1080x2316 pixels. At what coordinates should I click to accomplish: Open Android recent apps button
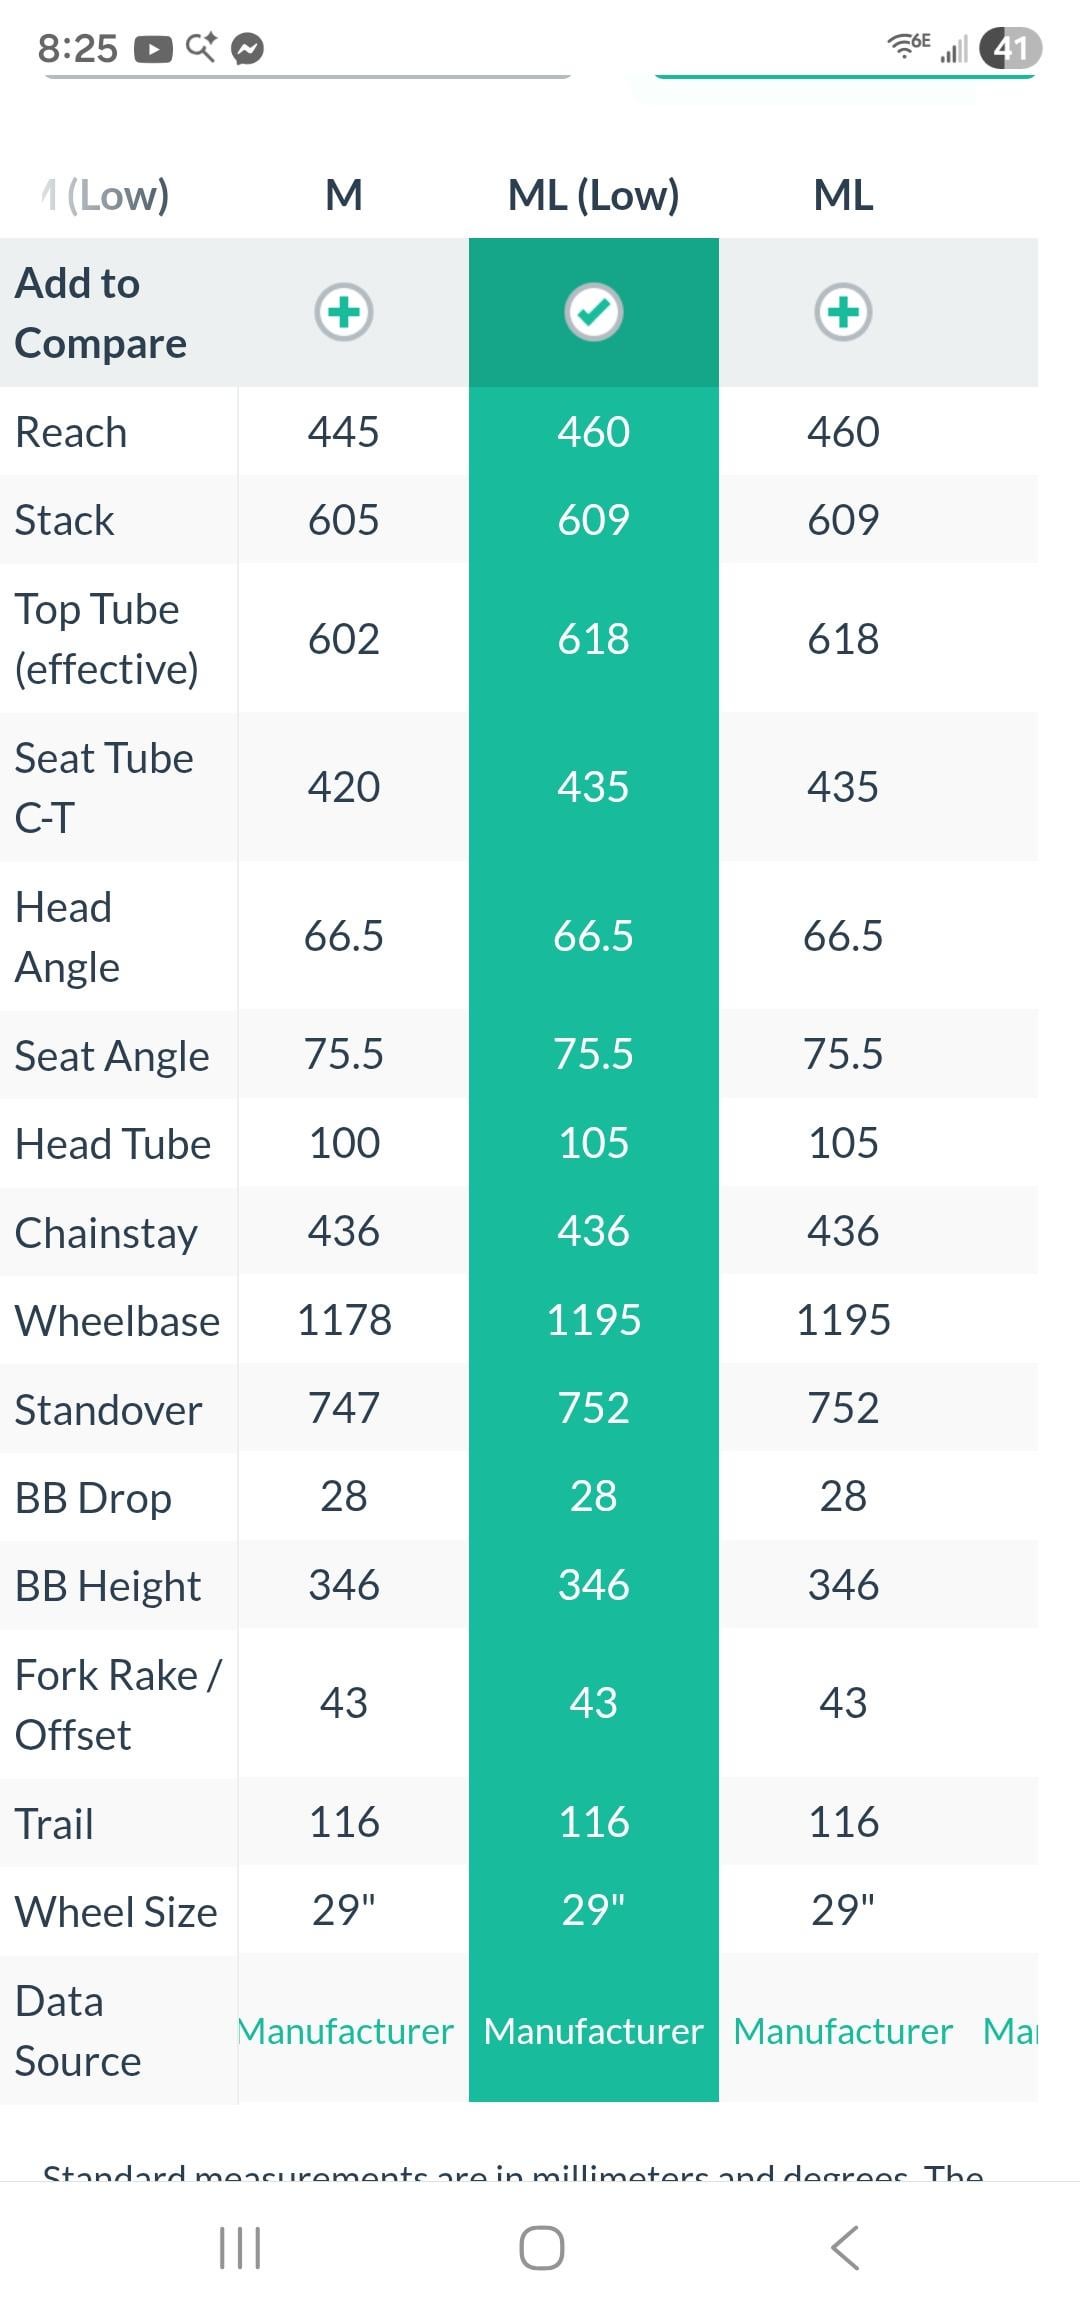pos(240,2248)
